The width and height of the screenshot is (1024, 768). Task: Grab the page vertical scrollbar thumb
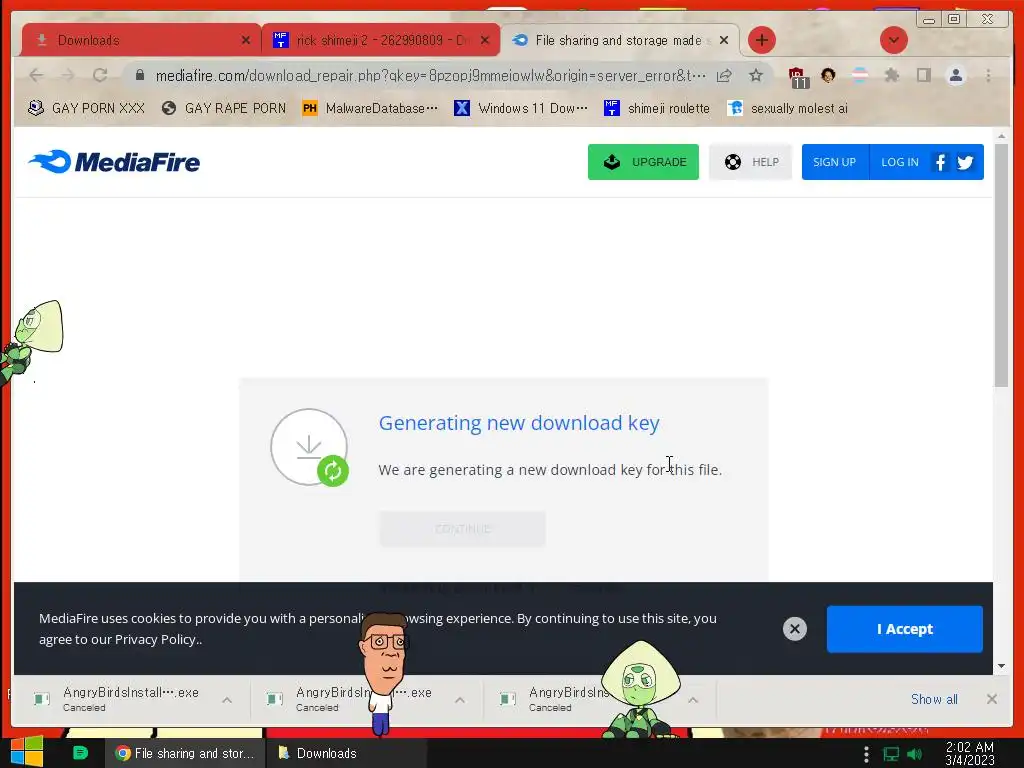pos(1001,264)
